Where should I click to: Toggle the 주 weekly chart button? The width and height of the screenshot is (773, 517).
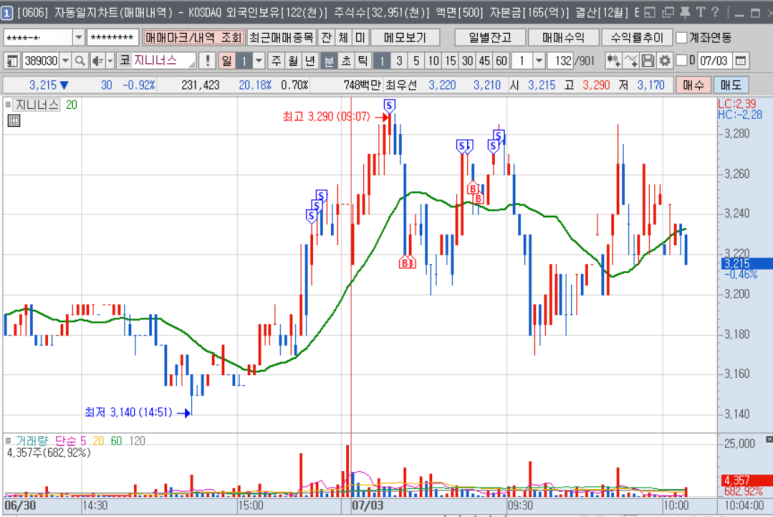point(276,61)
